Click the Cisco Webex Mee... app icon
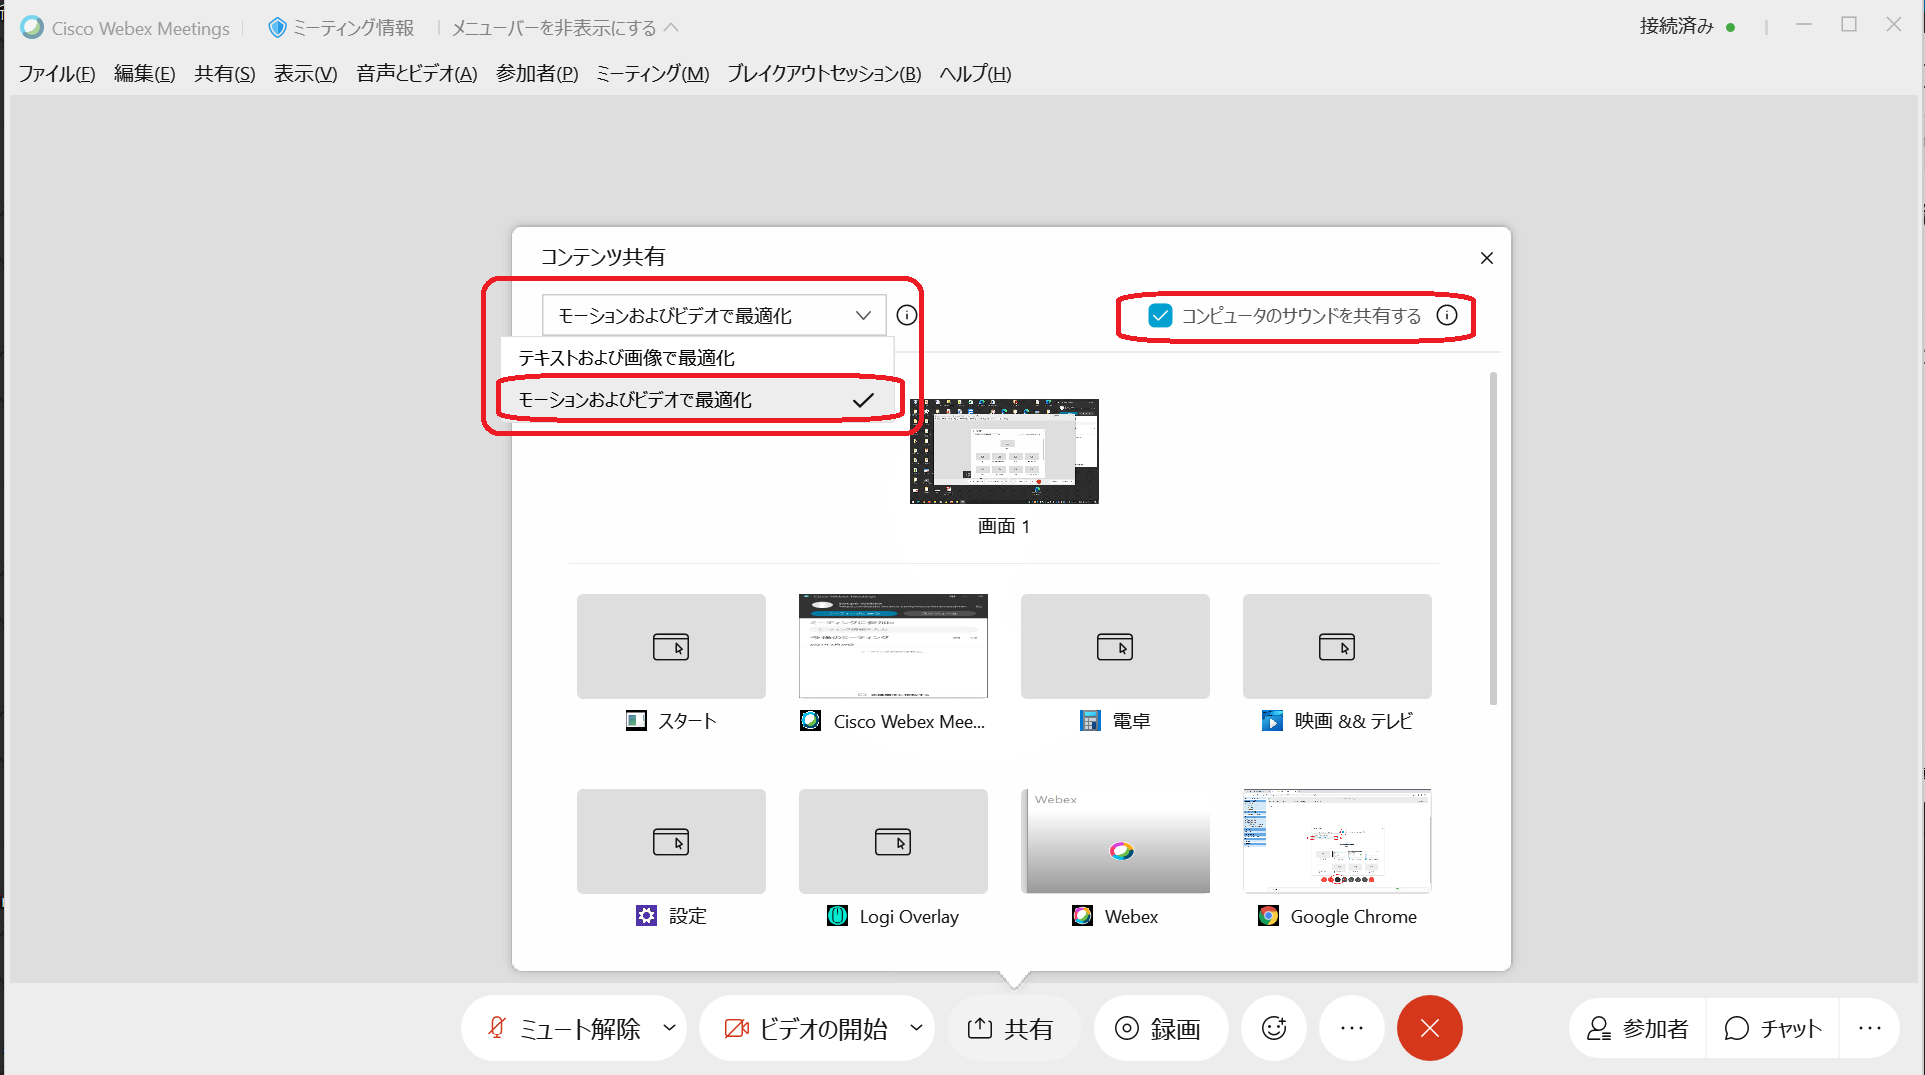 (811, 721)
